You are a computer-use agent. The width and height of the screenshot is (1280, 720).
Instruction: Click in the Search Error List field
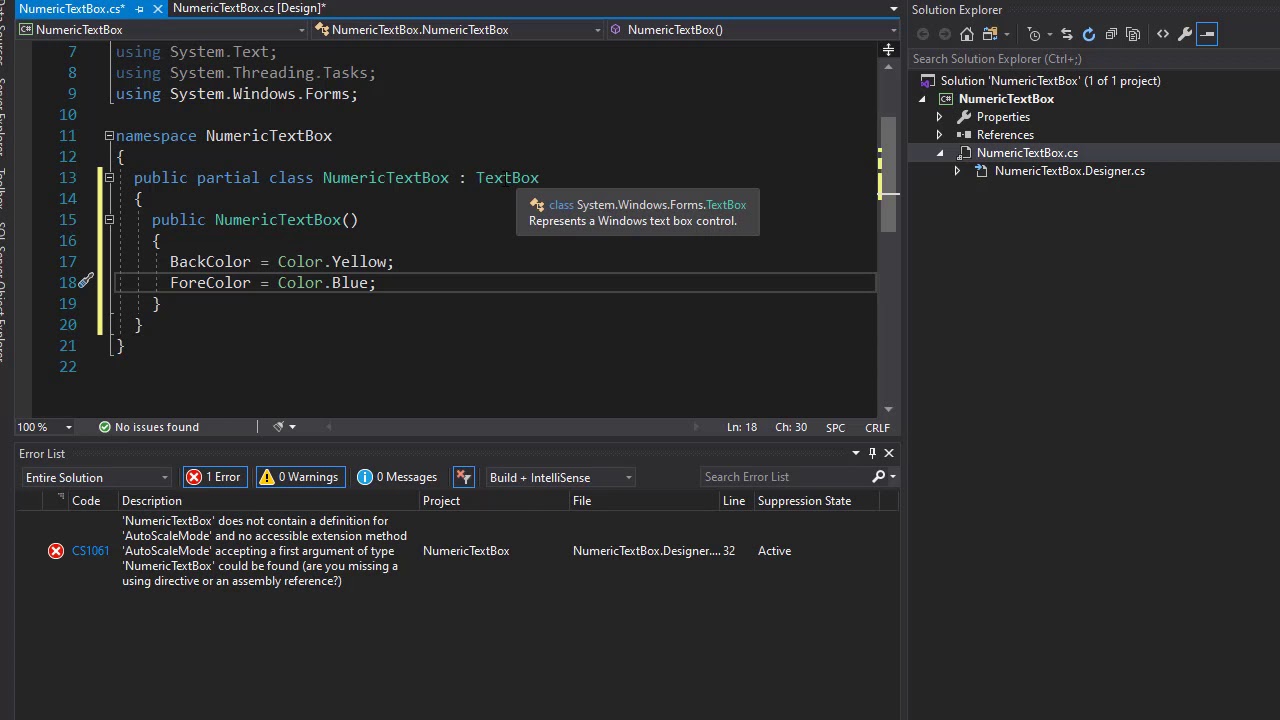785,477
